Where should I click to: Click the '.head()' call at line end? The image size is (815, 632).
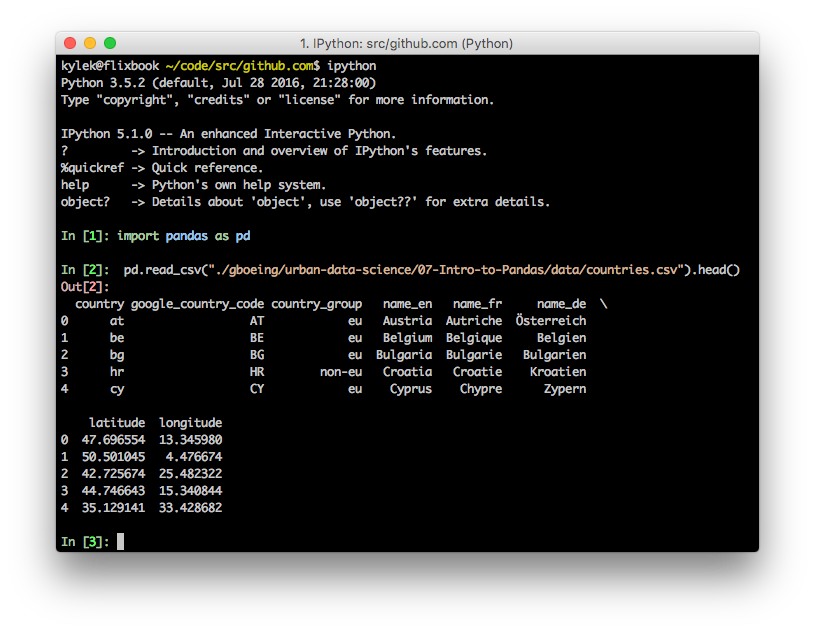click(715, 270)
